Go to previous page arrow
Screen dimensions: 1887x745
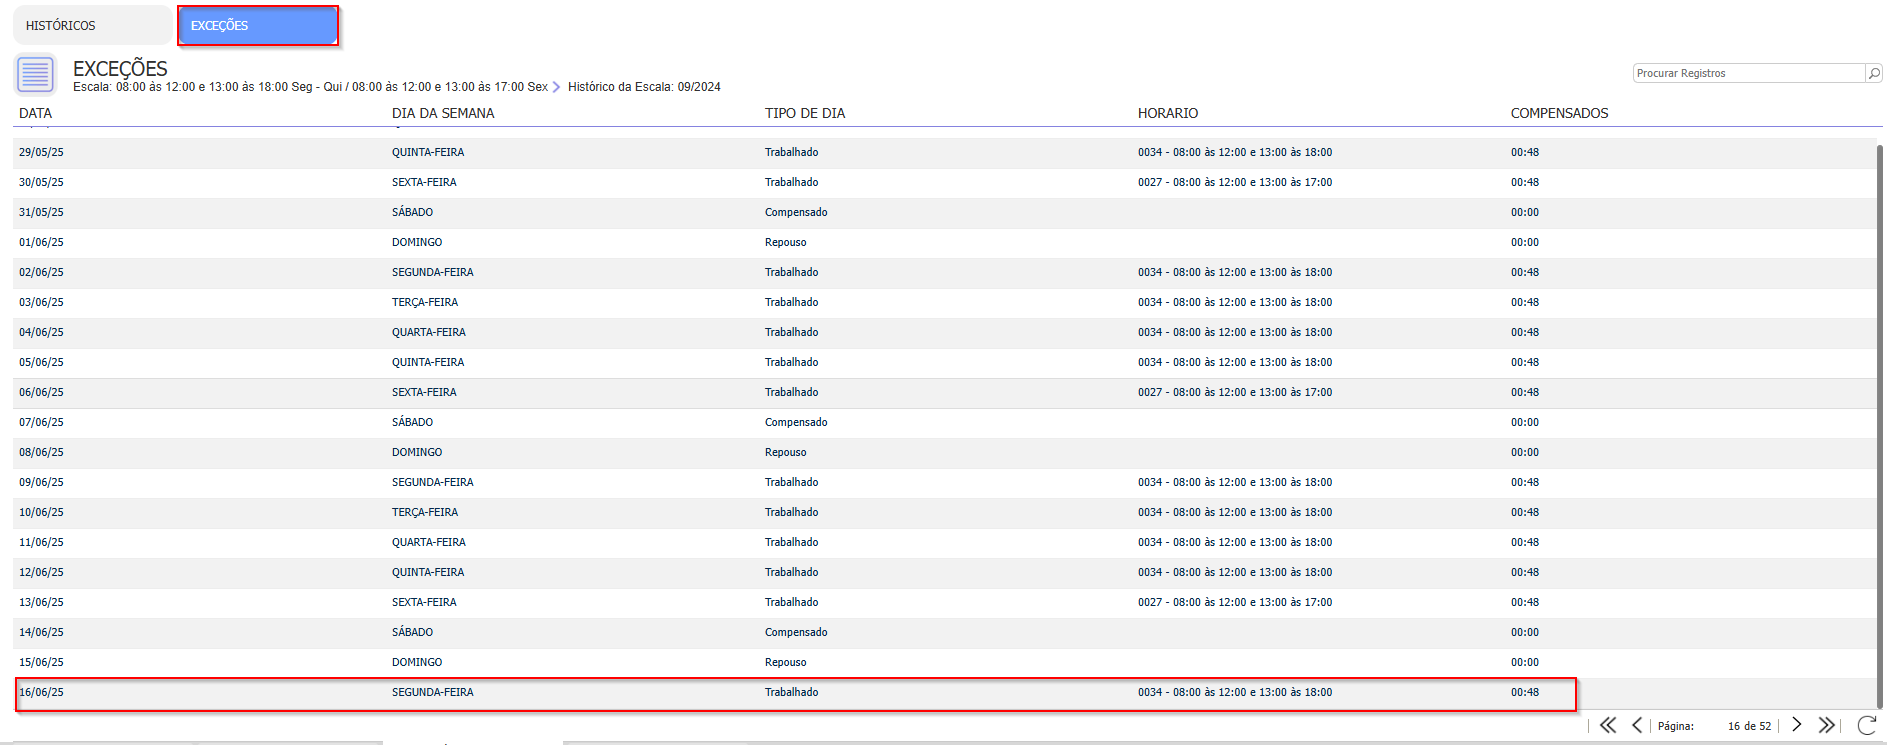point(1637,725)
